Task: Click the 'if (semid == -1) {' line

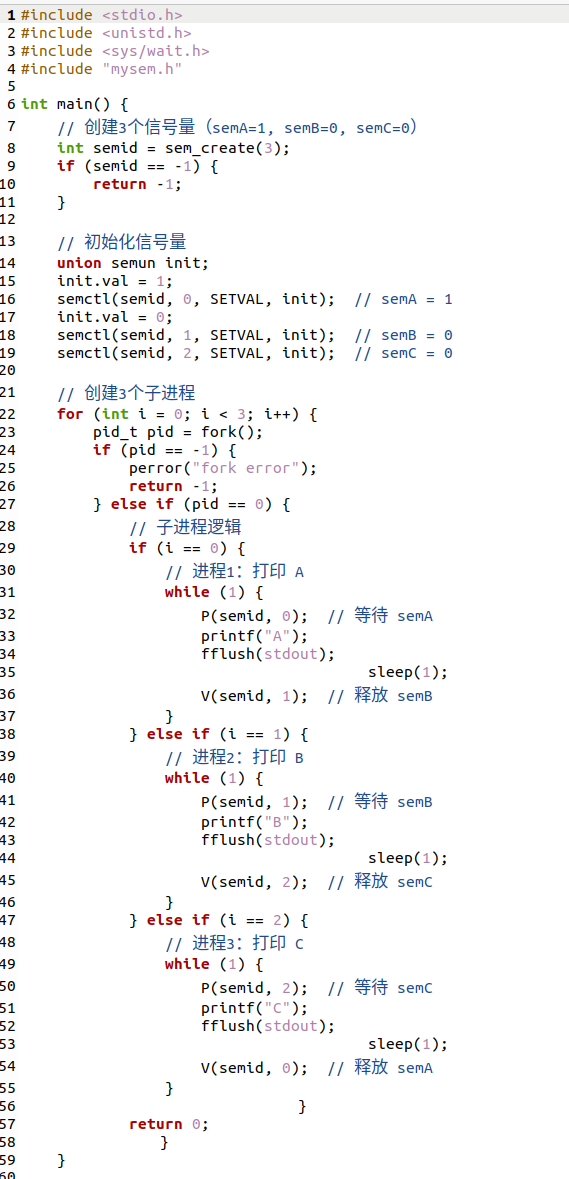Action: point(138,165)
